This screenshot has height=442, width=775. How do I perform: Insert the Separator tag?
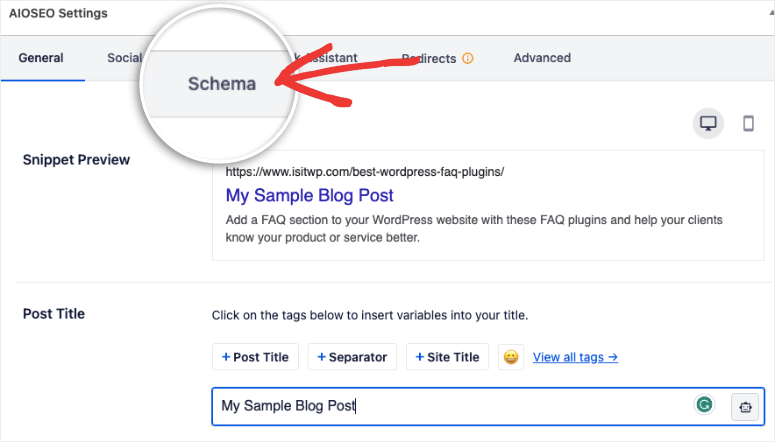(353, 357)
